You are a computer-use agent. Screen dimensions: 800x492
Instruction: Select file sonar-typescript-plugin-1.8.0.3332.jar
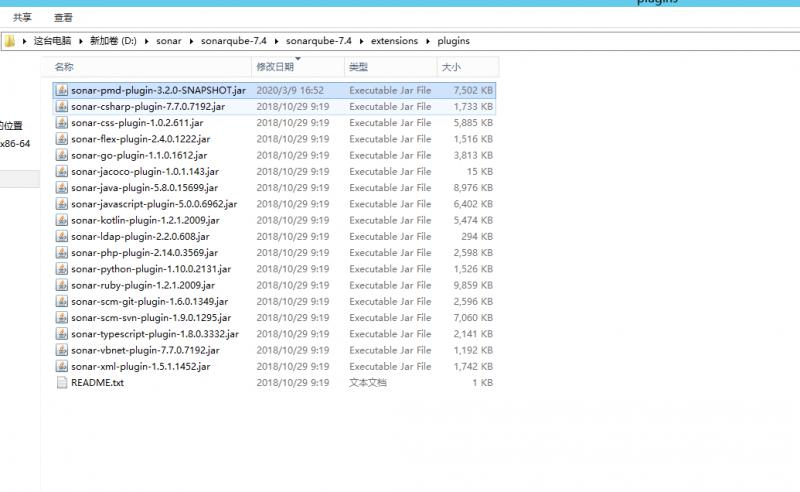pos(155,334)
